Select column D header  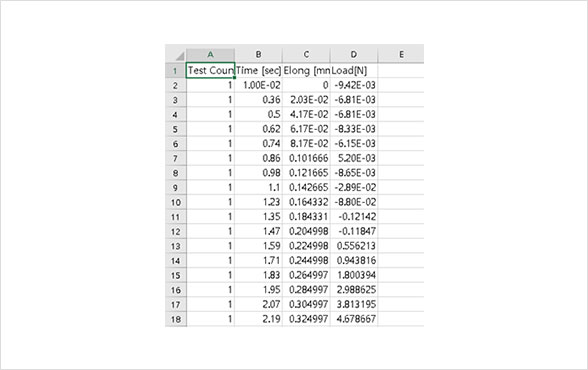pos(354,54)
